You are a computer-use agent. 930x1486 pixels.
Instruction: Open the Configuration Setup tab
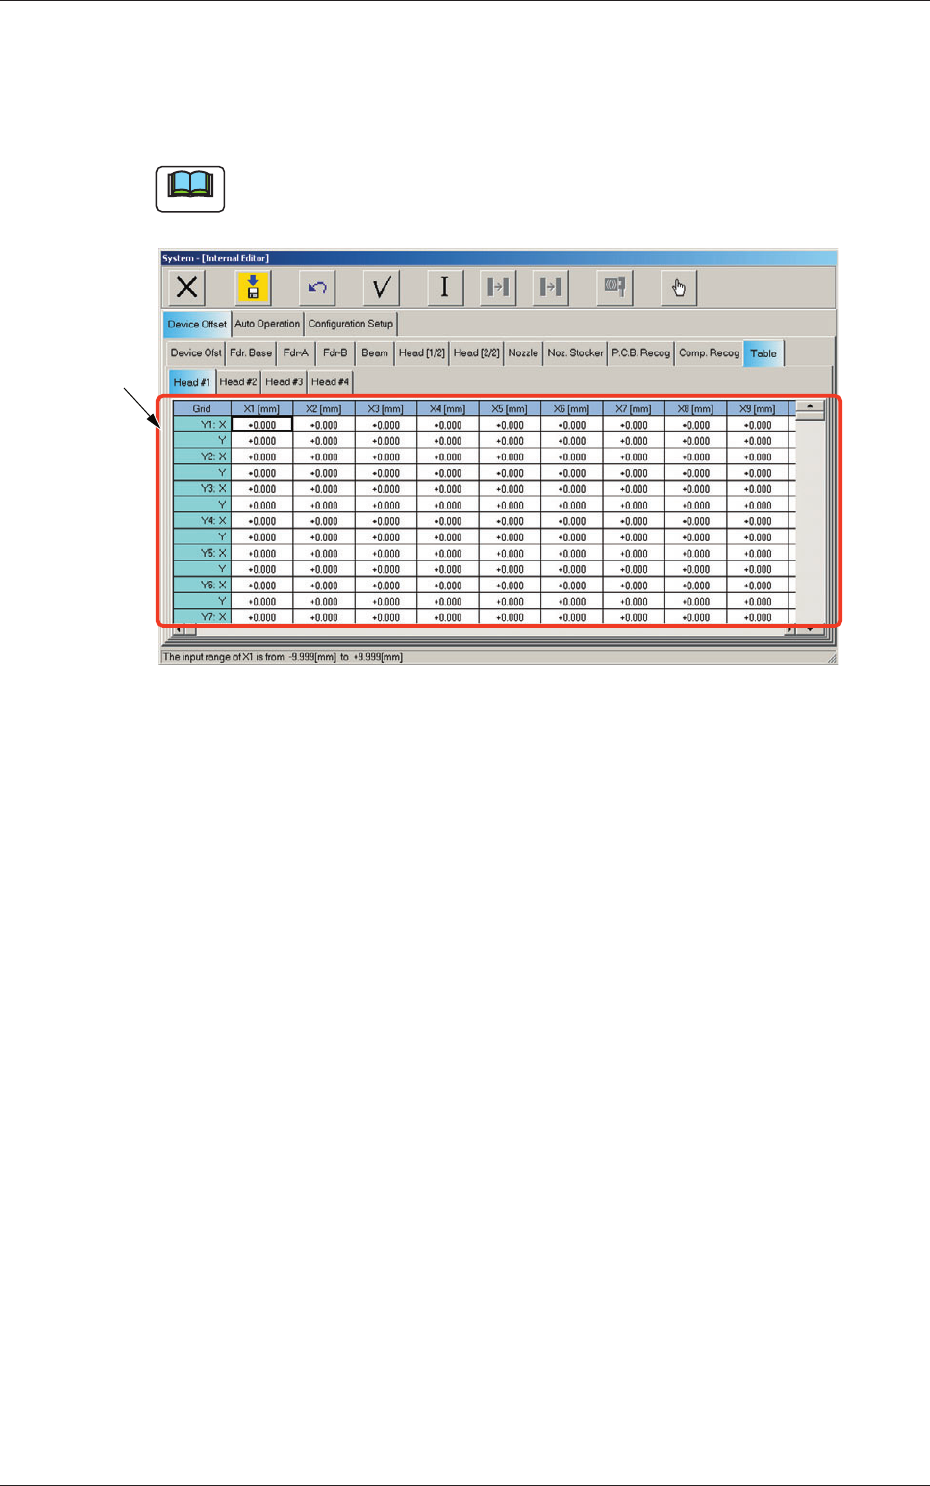[351, 324]
